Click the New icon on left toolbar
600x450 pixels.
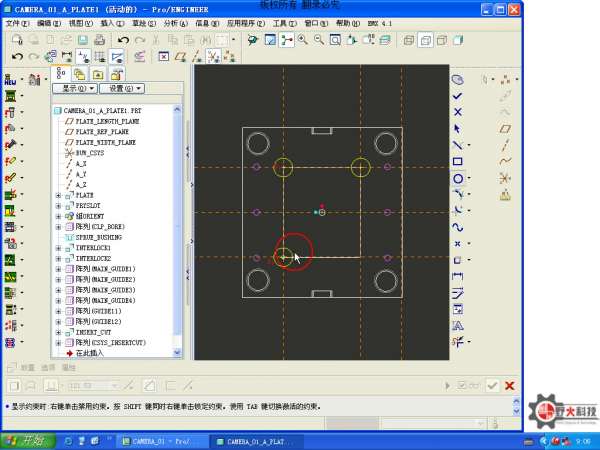(x=10, y=80)
